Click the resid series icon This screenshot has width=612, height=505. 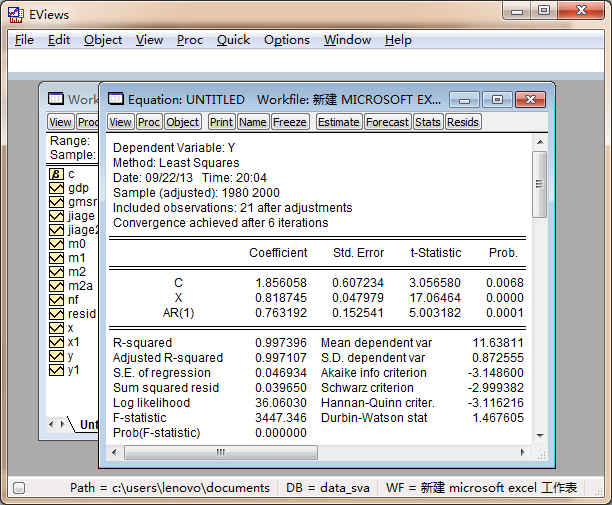(56, 314)
